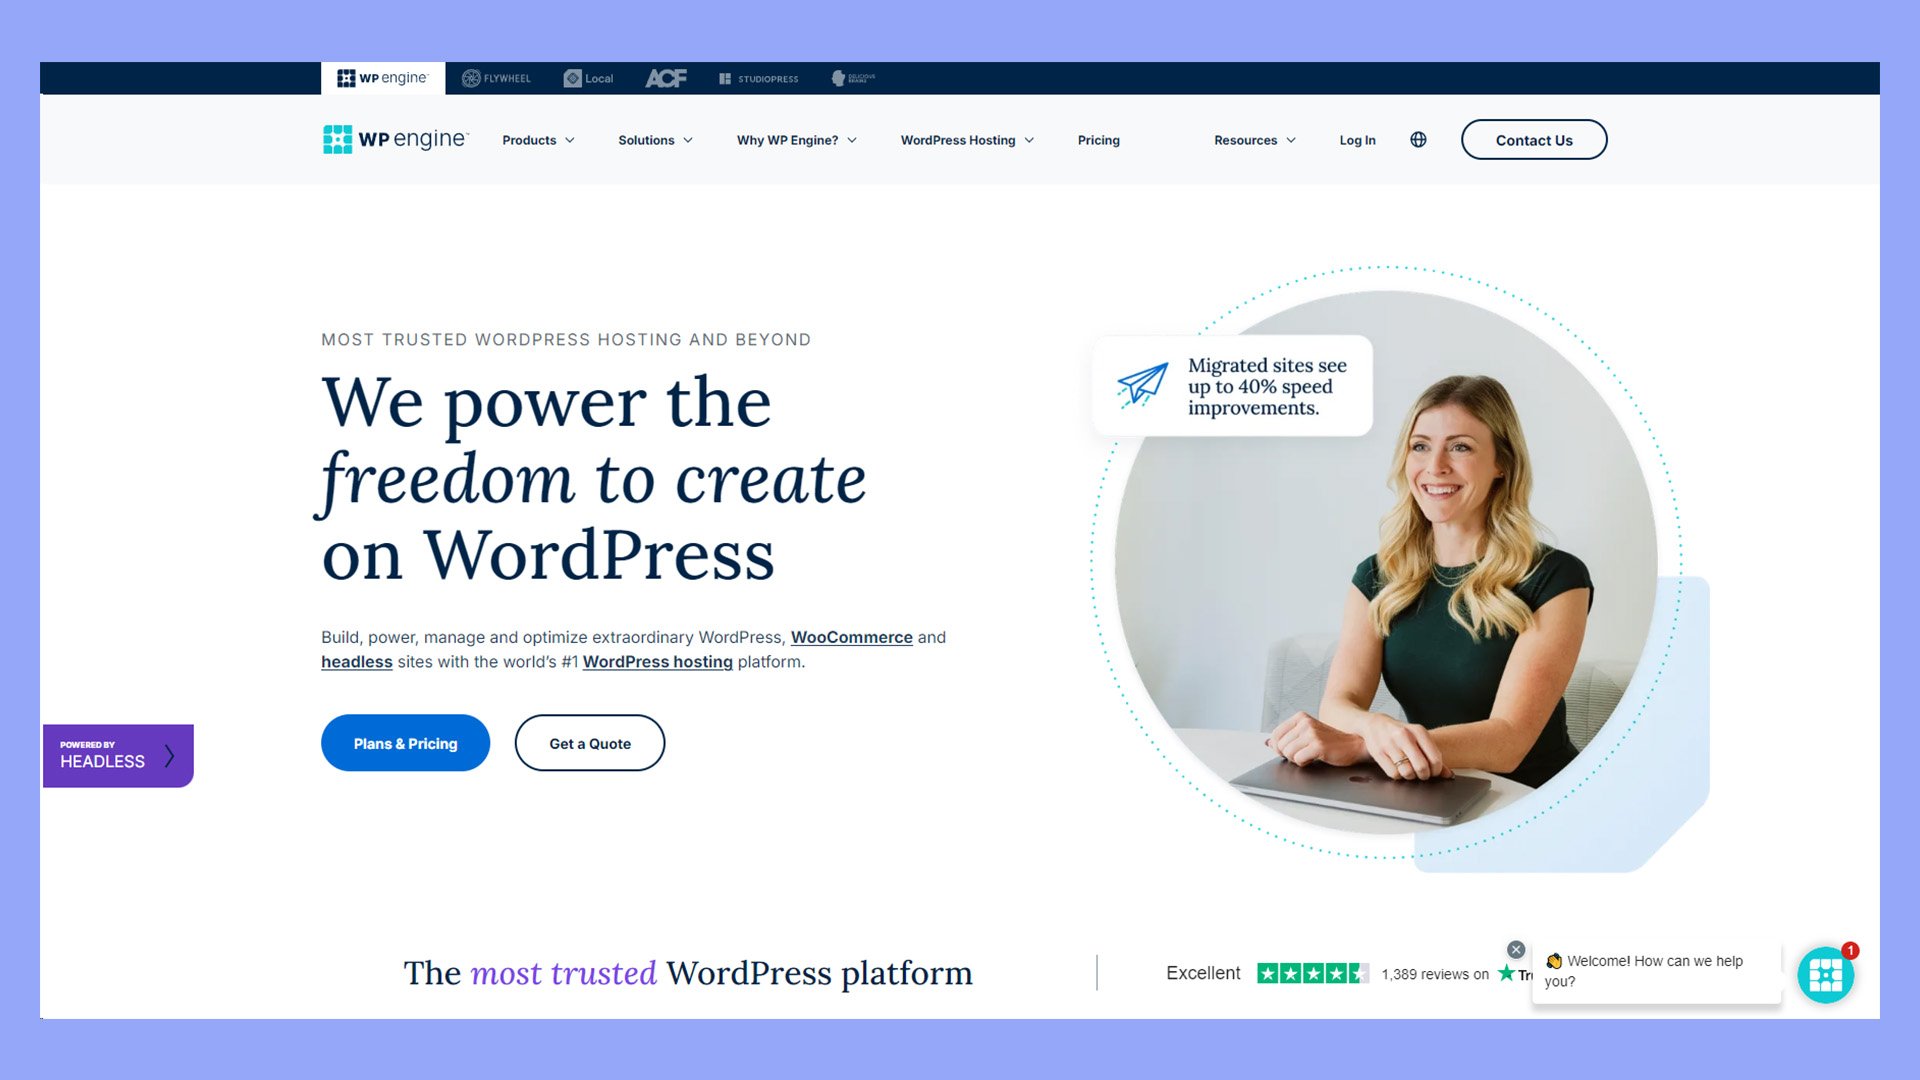The width and height of the screenshot is (1920, 1080).
Task: Click the ACF brand icon
Action: [666, 78]
